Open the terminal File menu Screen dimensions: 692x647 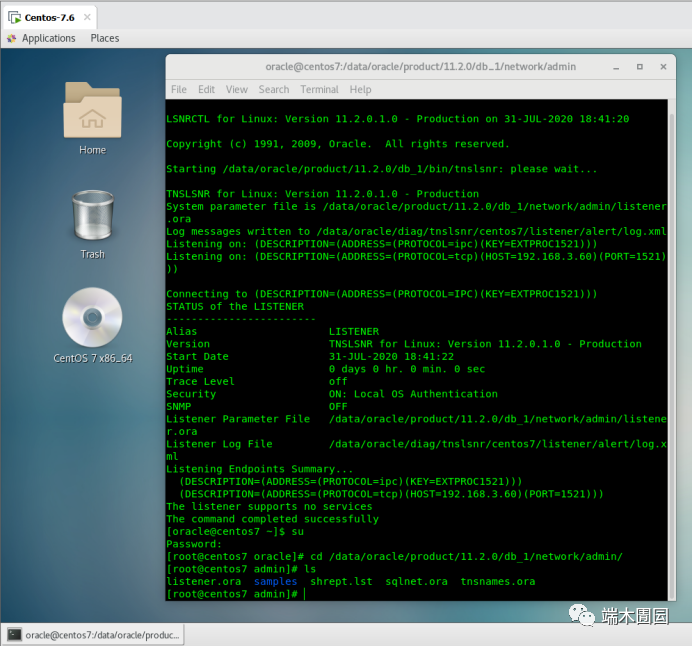(179, 90)
